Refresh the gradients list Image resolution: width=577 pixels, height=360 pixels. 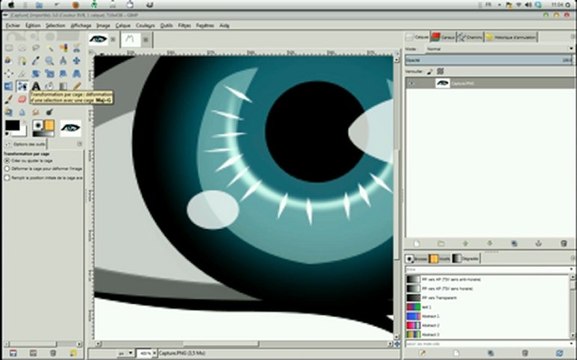[560, 353]
